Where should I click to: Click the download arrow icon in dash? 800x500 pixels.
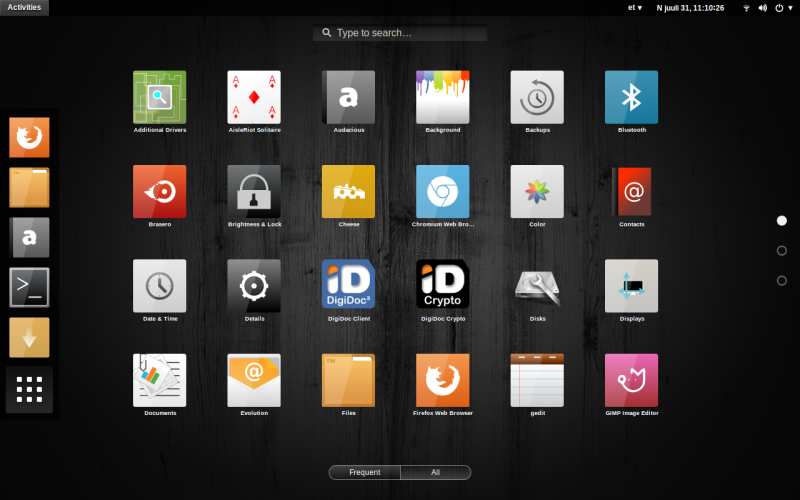click(29, 337)
